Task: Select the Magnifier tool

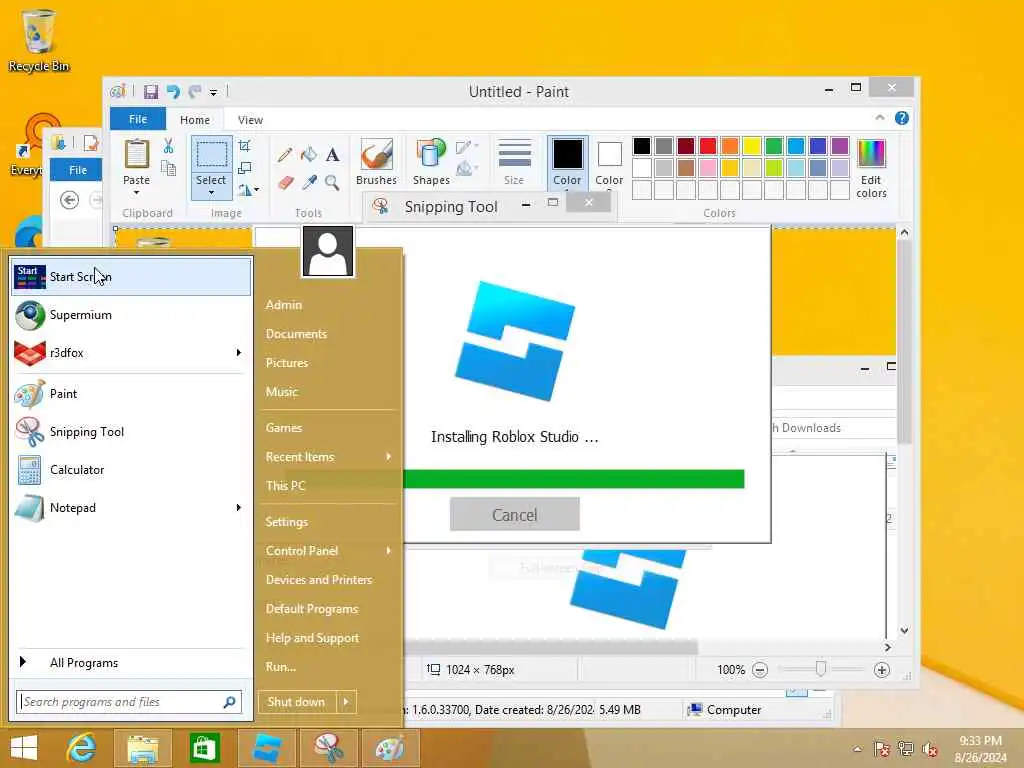Action: tap(332, 182)
